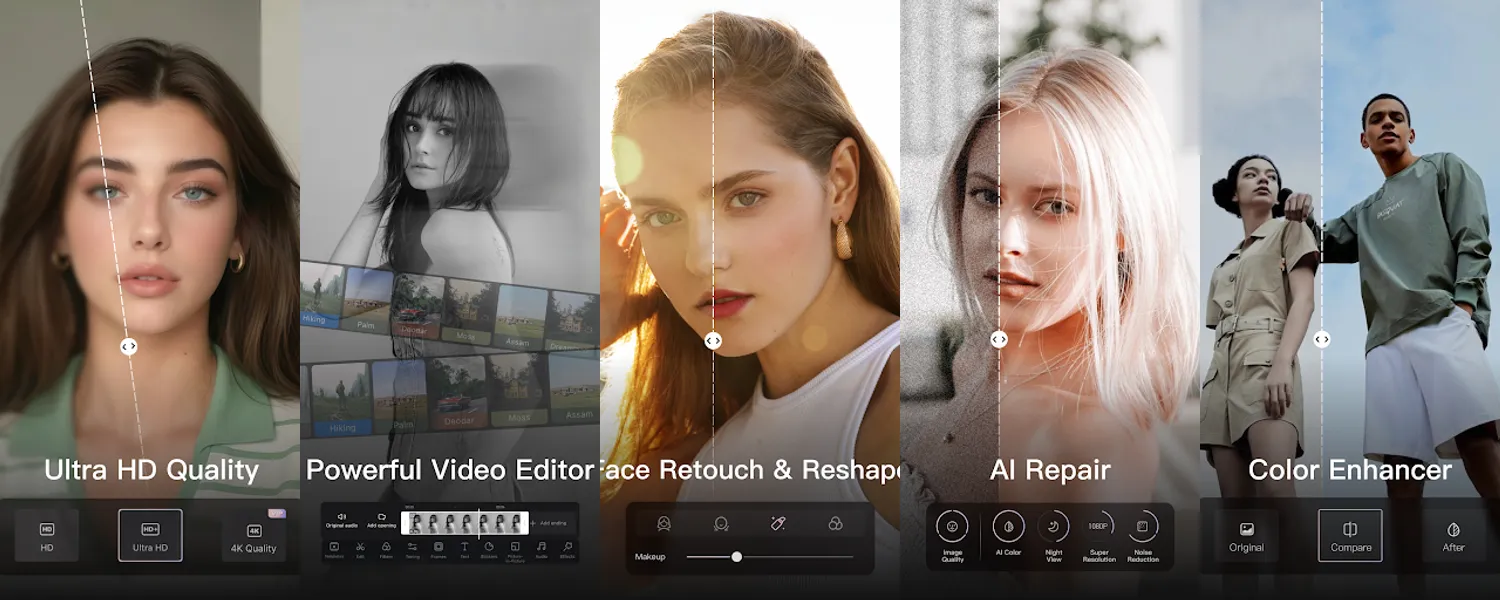Select the Ultra HD quality option
The width and height of the screenshot is (1500, 600).
click(150, 534)
